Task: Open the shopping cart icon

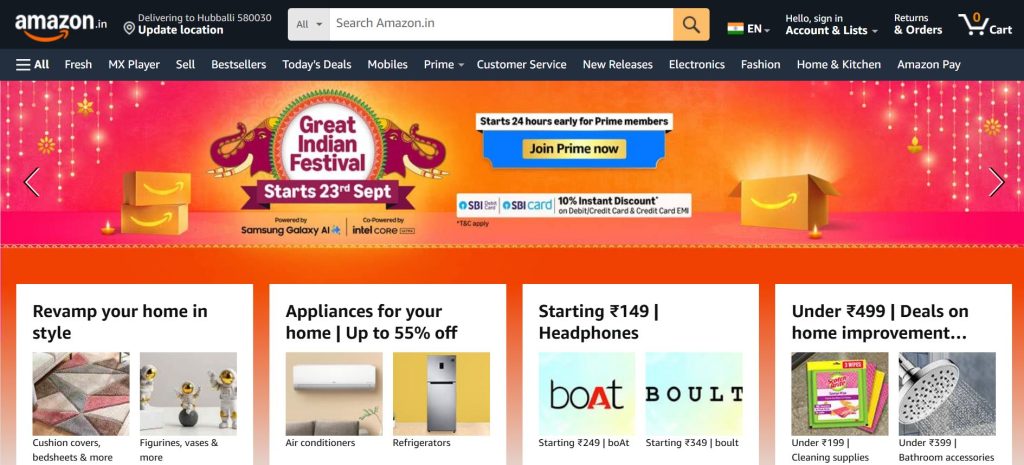Action: click(985, 24)
